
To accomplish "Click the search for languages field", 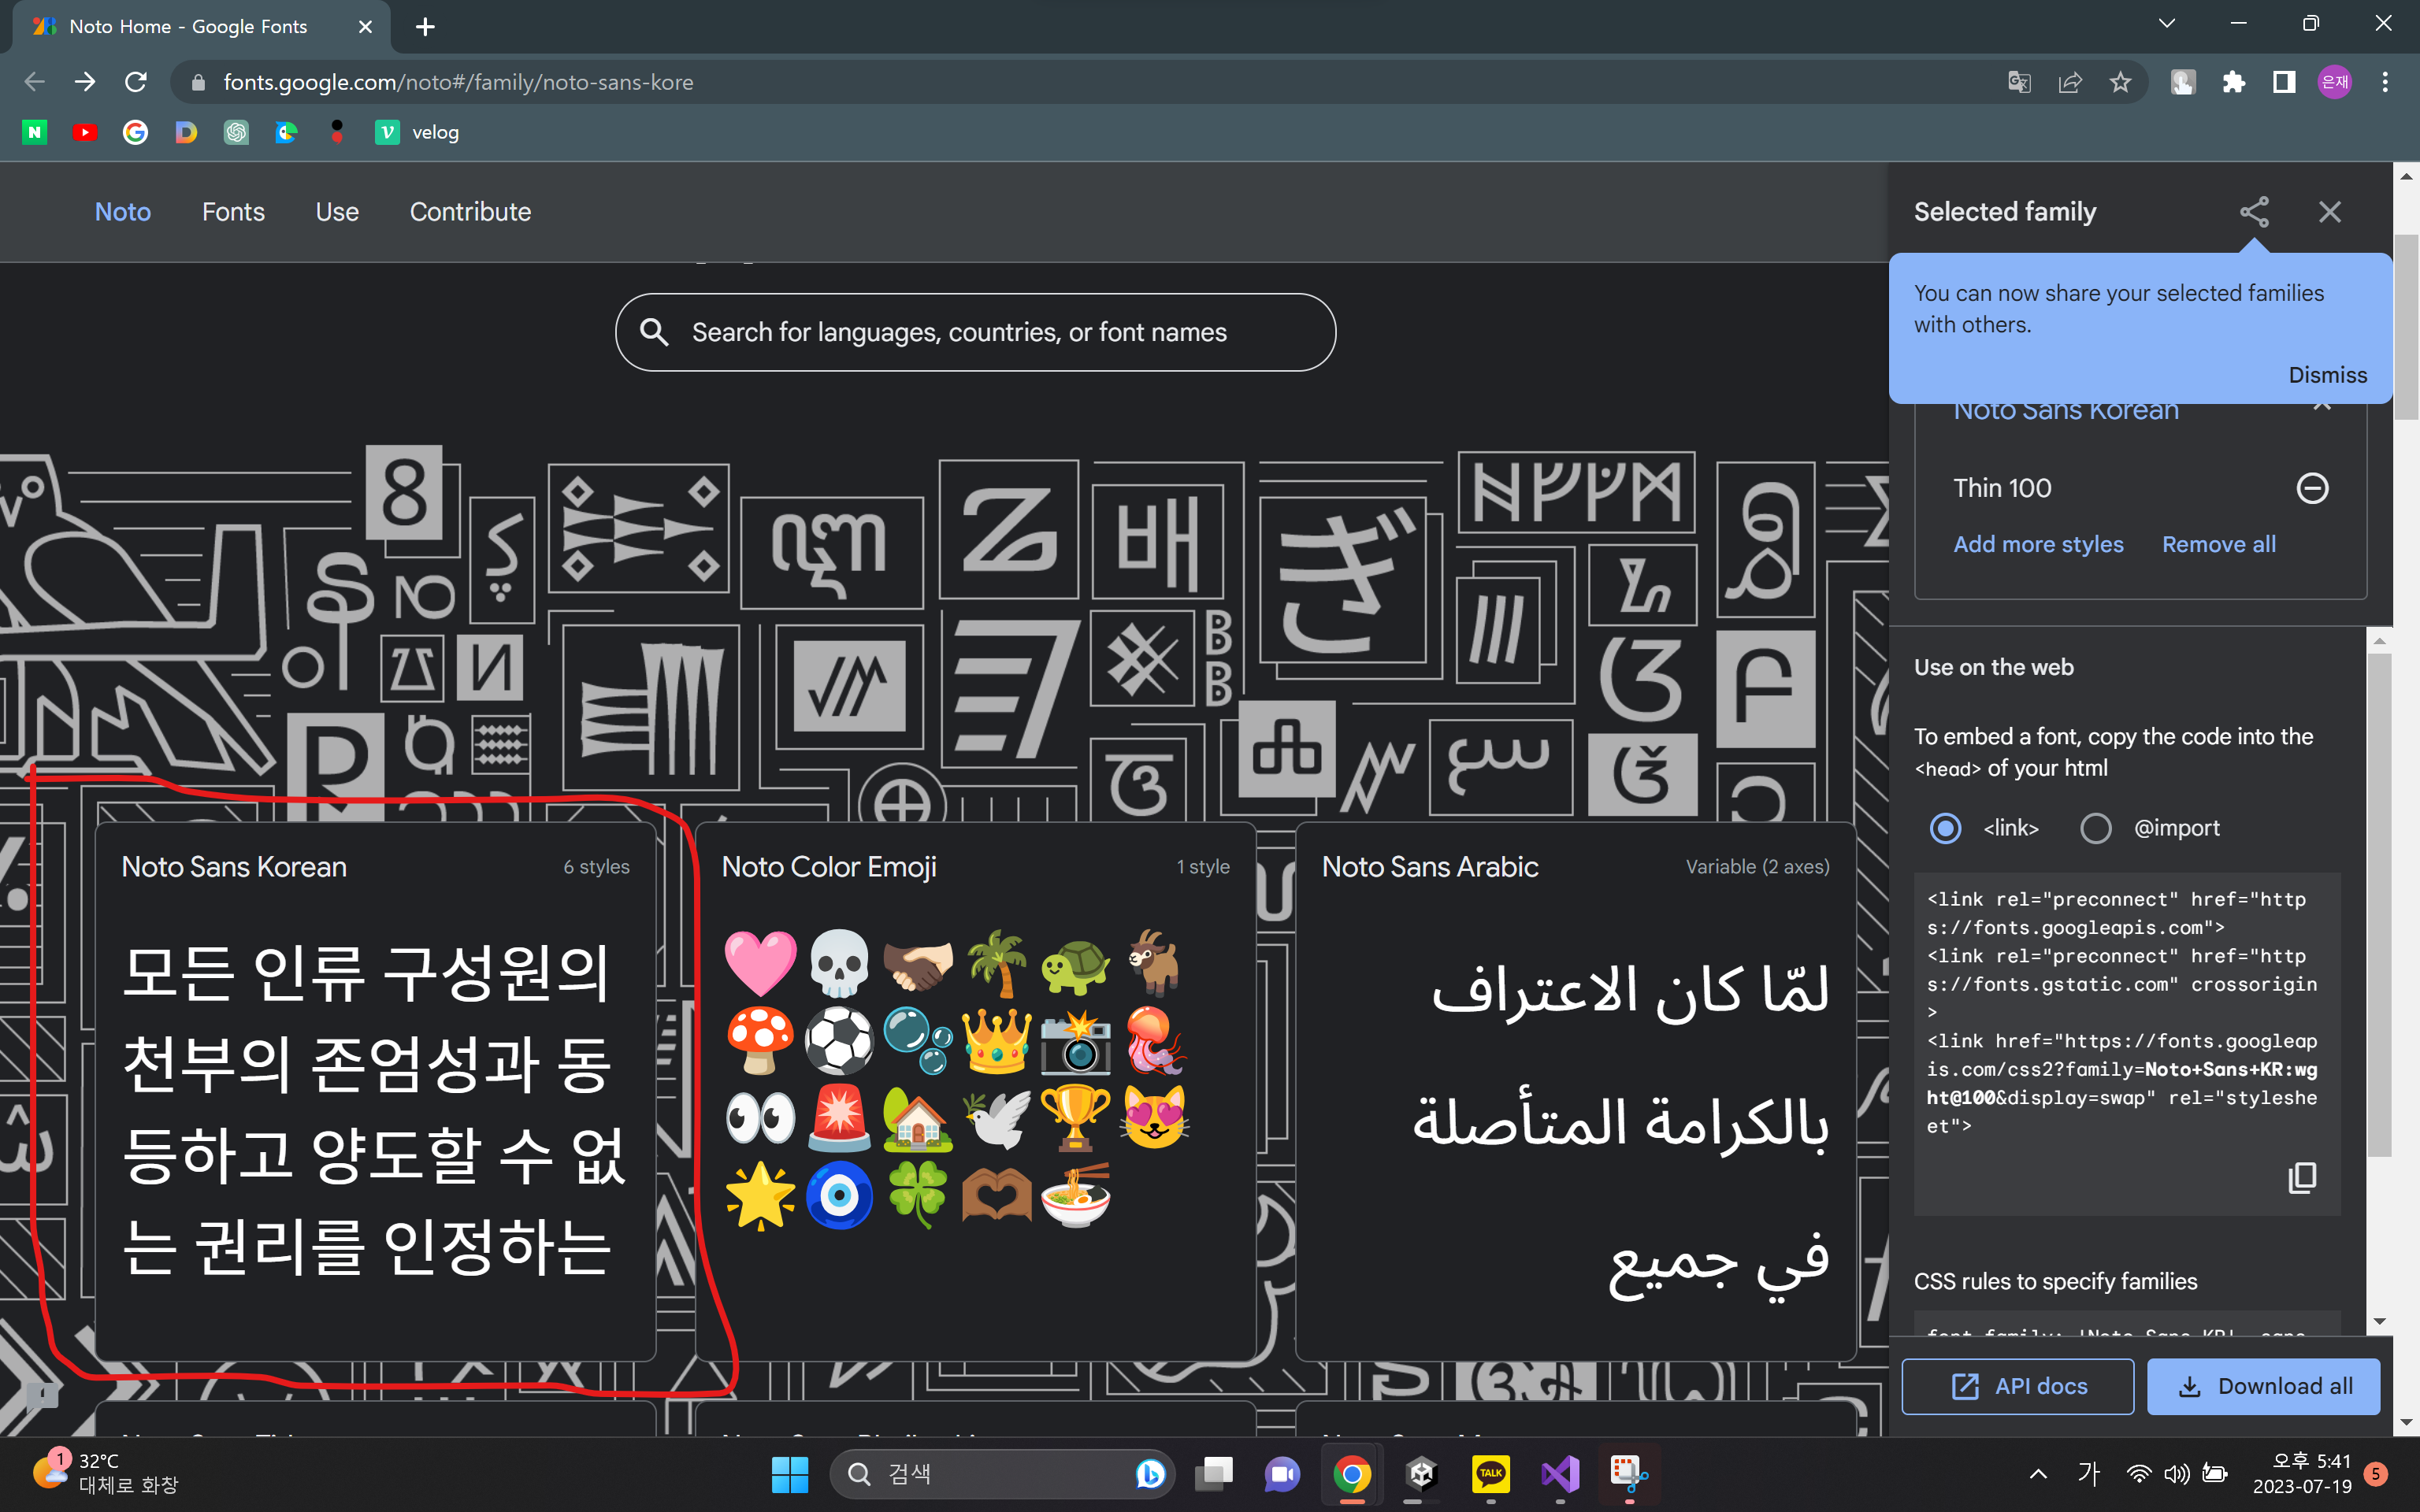I will 975,332.
